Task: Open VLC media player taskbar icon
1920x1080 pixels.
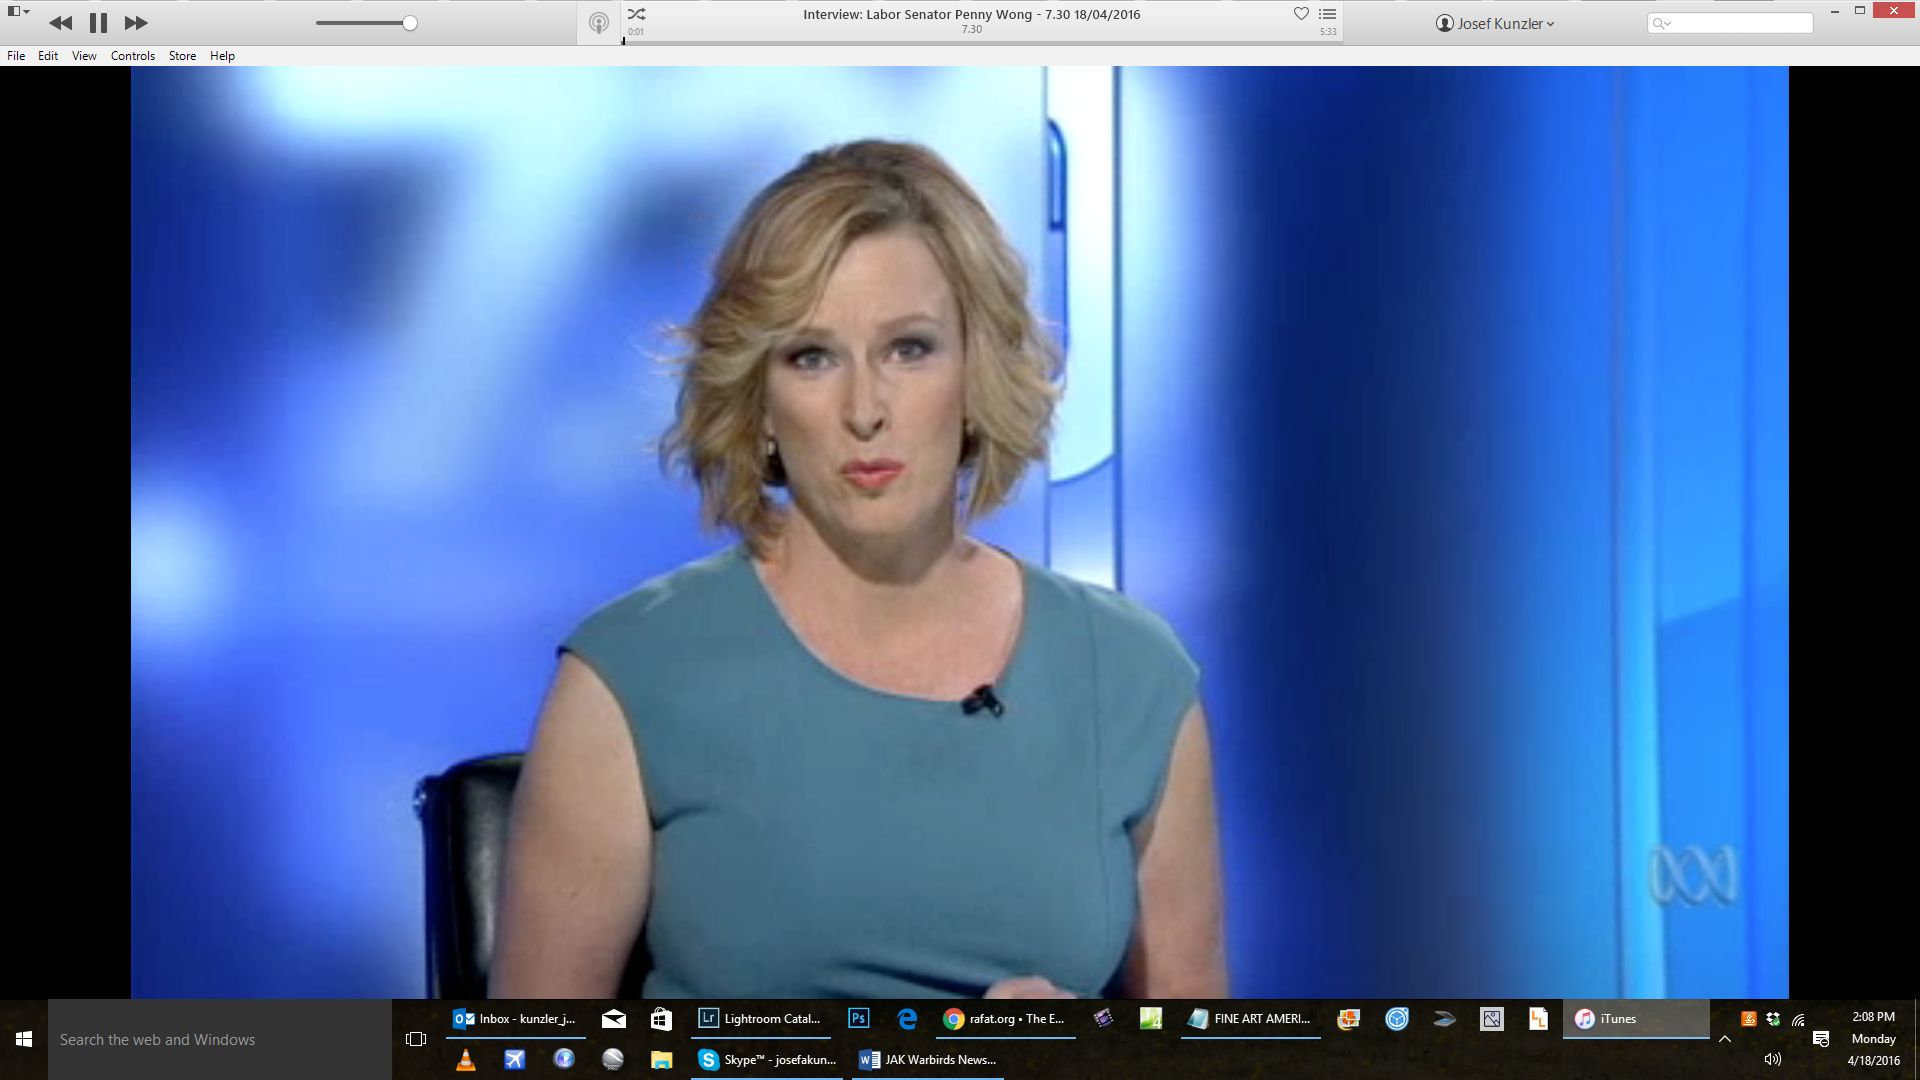Action: (x=465, y=1060)
